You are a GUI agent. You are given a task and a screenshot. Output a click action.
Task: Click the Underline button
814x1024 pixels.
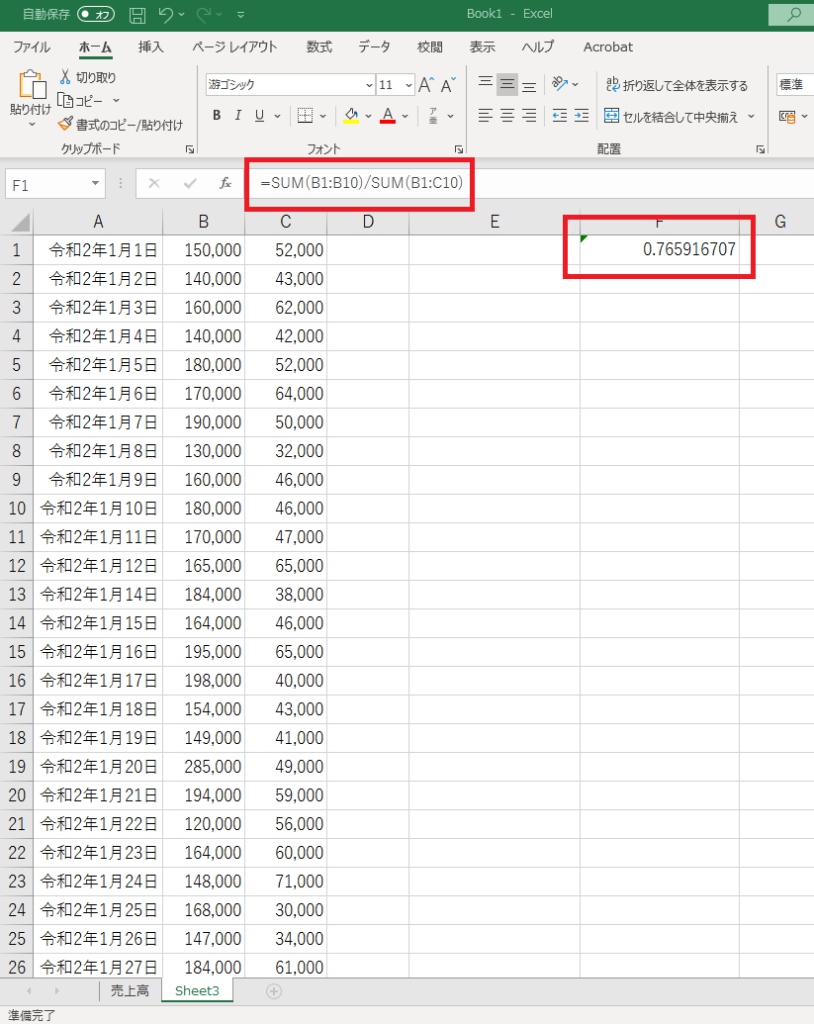[260, 116]
